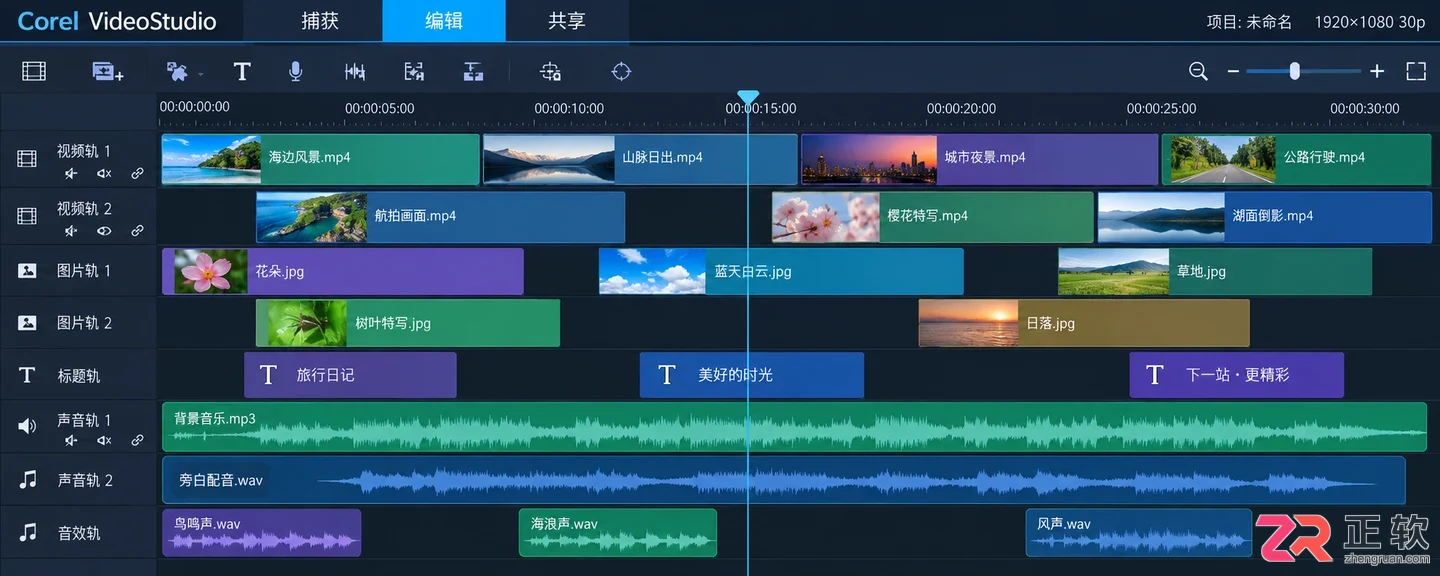Select the 蓝天白云.jpg image clip
Viewport: 1440px width, 576px height.
(x=781, y=271)
